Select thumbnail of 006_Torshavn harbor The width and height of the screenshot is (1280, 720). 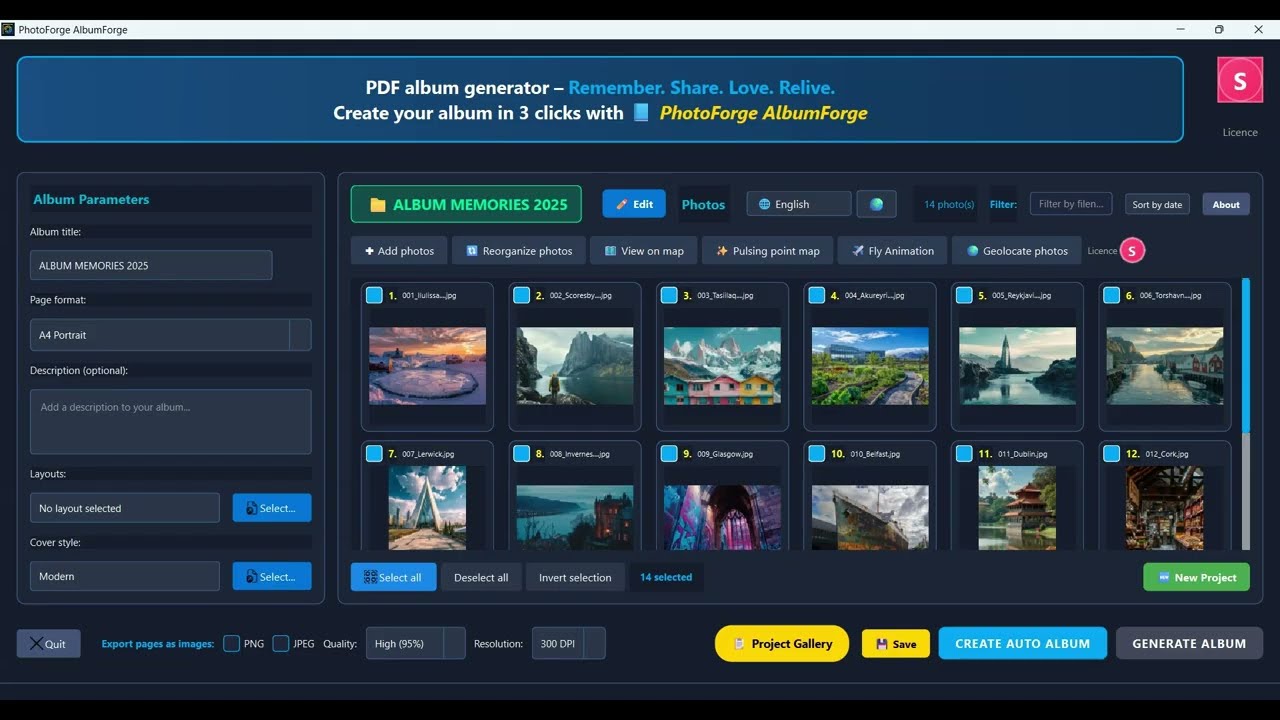point(1165,366)
